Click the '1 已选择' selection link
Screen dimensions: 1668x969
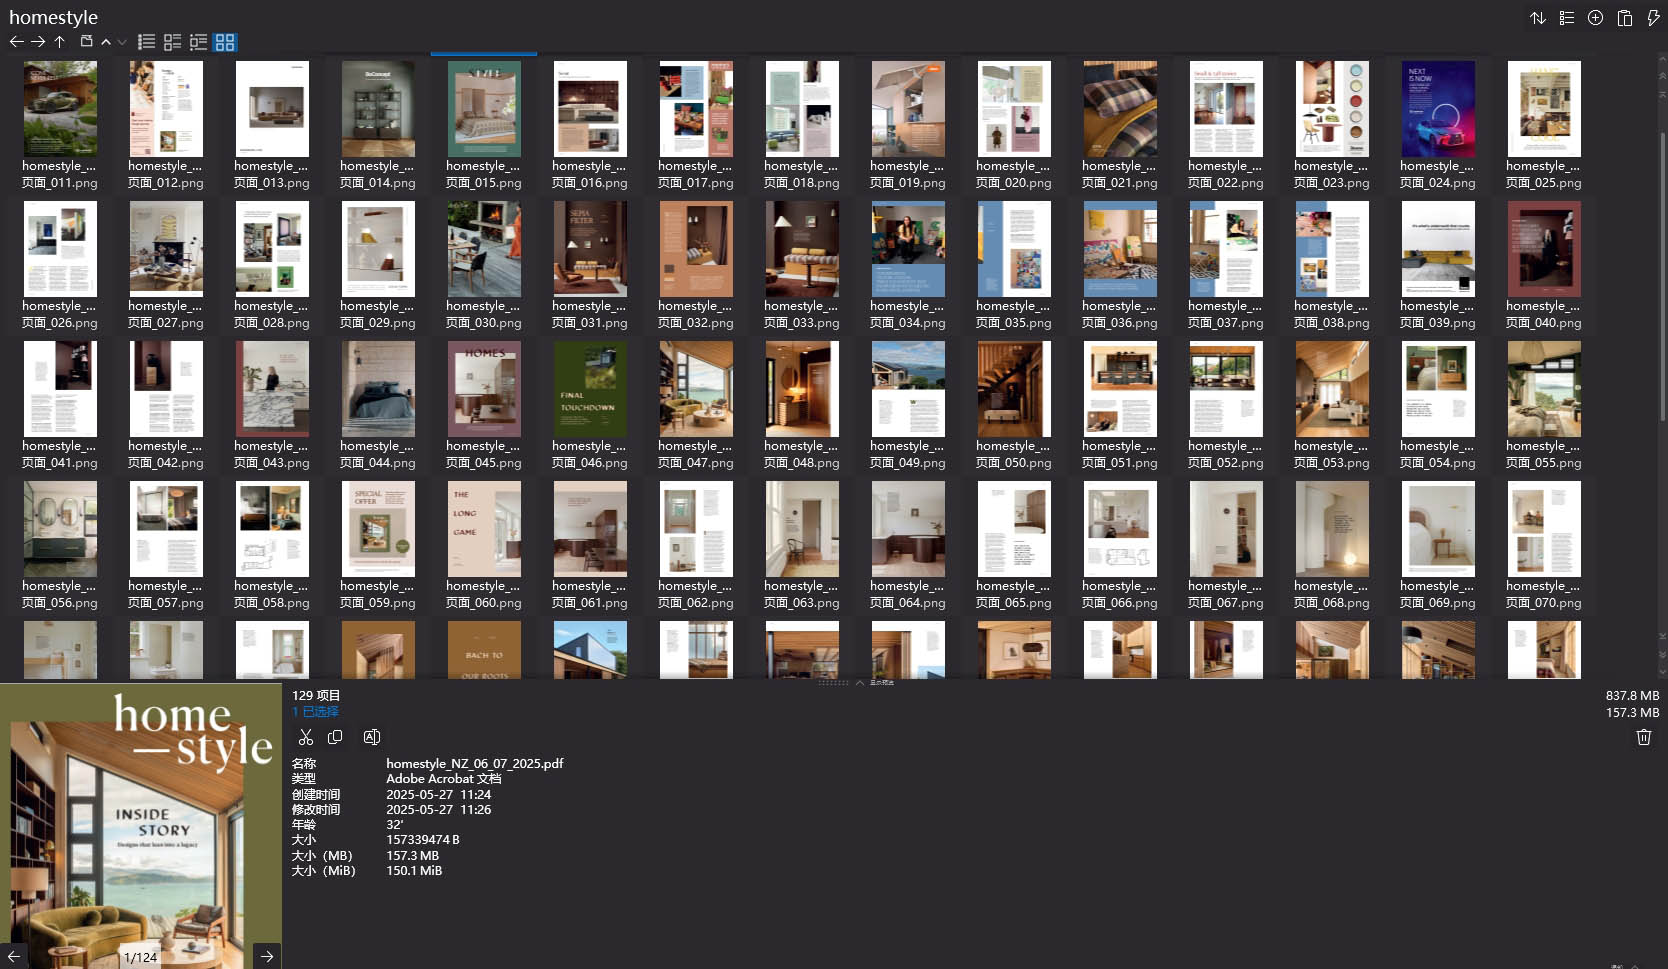[315, 711]
